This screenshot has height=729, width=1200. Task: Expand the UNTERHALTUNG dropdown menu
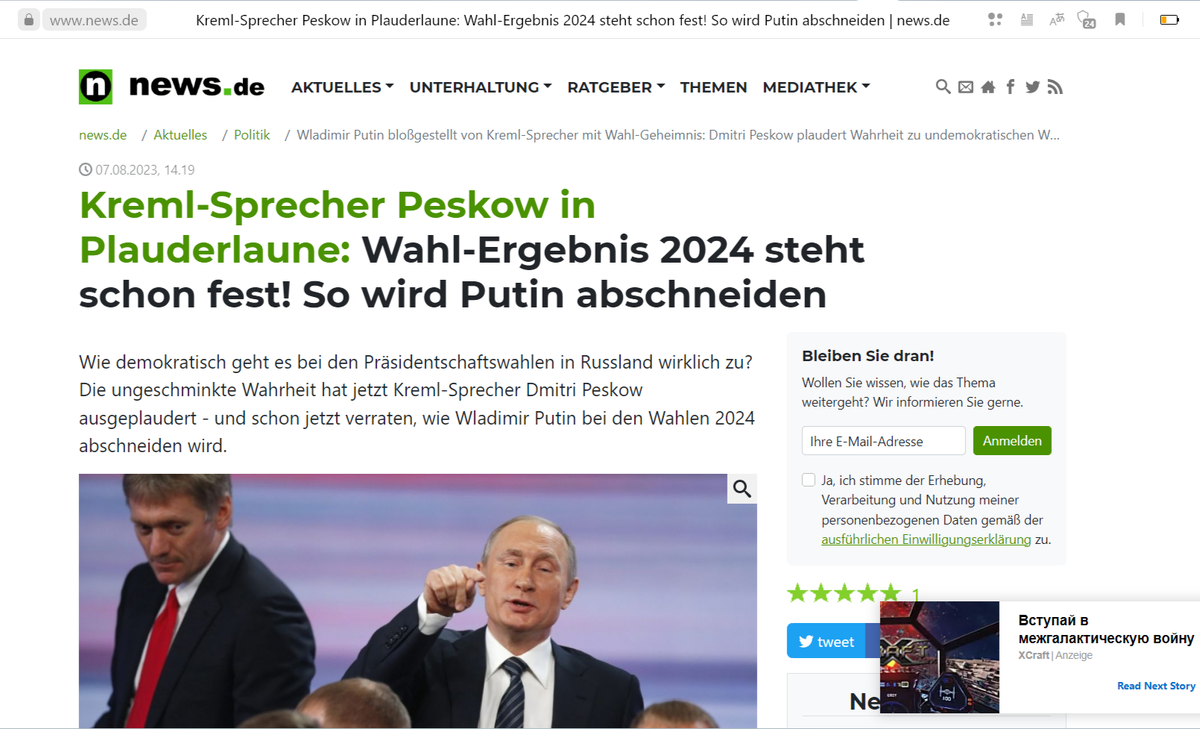pyautogui.click(x=480, y=87)
